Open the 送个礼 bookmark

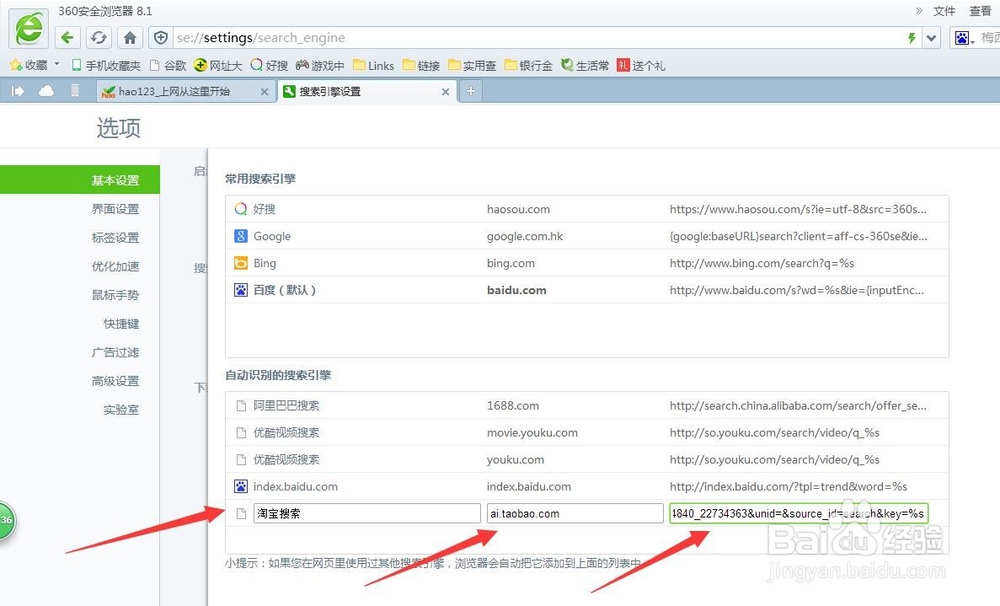pyautogui.click(x=641, y=65)
